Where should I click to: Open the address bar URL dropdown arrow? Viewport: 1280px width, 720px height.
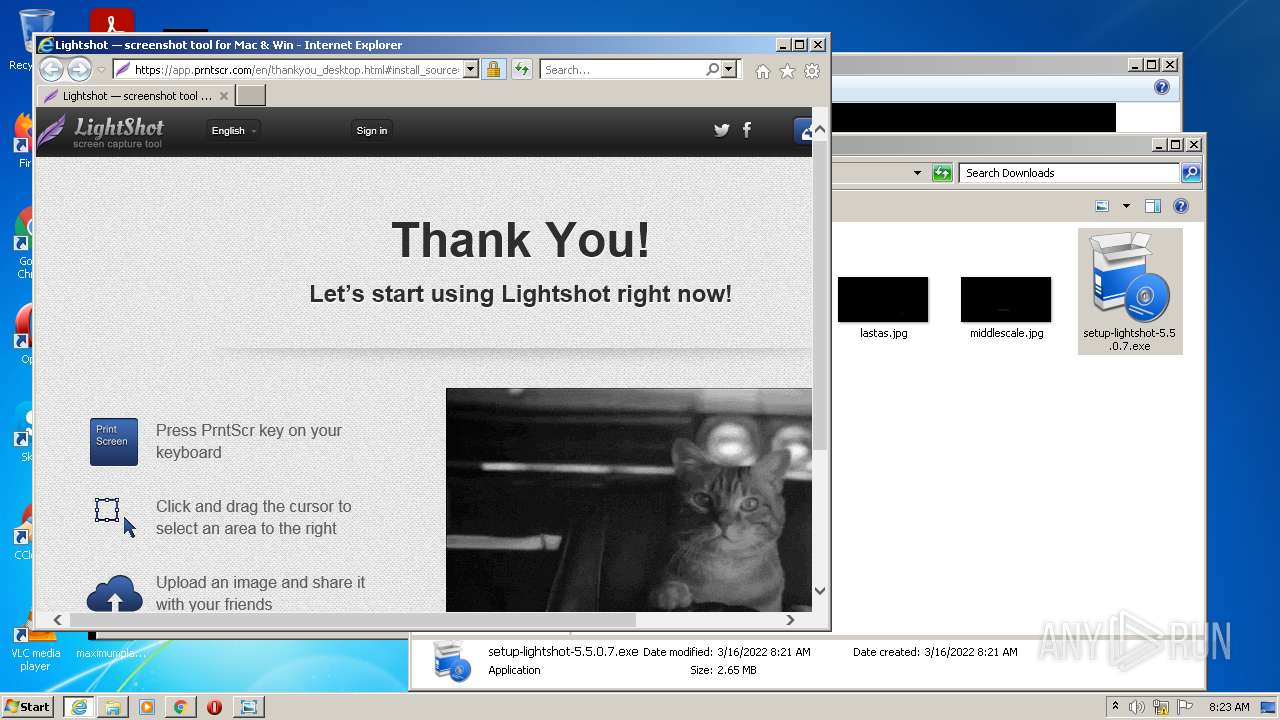470,70
